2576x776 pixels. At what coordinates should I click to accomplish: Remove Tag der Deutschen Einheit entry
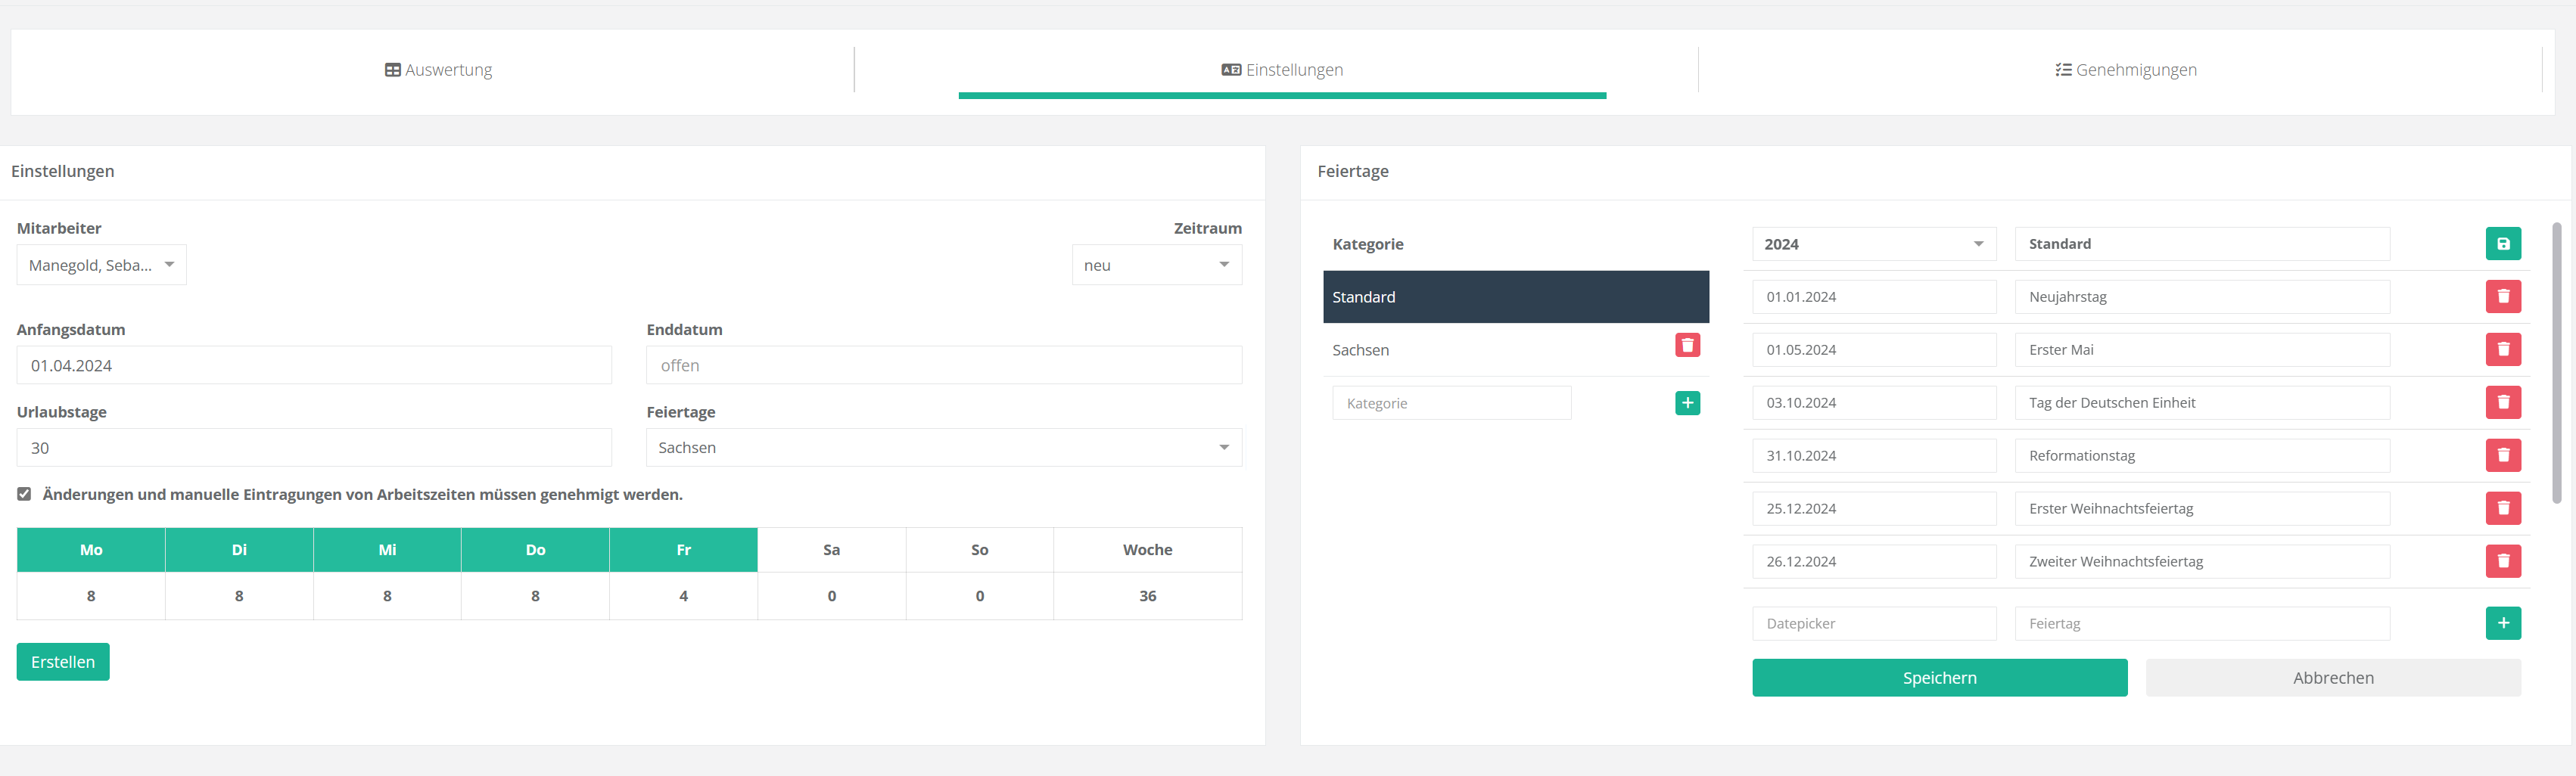pyautogui.click(x=2502, y=403)
